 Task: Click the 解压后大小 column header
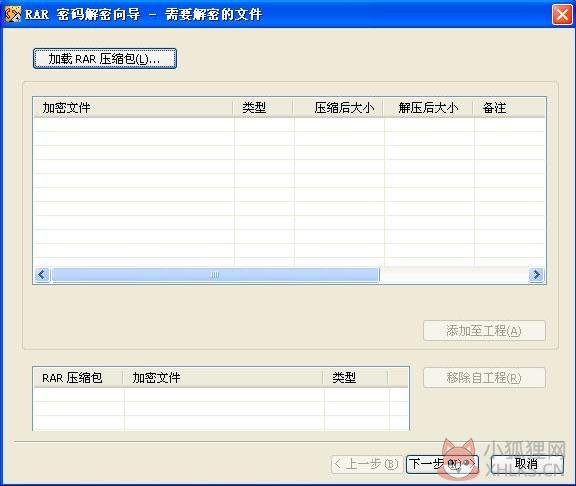(428, 108)
